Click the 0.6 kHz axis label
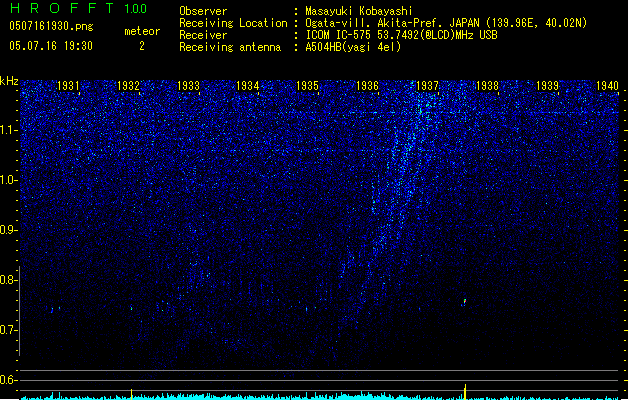Image resolution: width=629 pixels, height=400 pixels. click(8, 380)
